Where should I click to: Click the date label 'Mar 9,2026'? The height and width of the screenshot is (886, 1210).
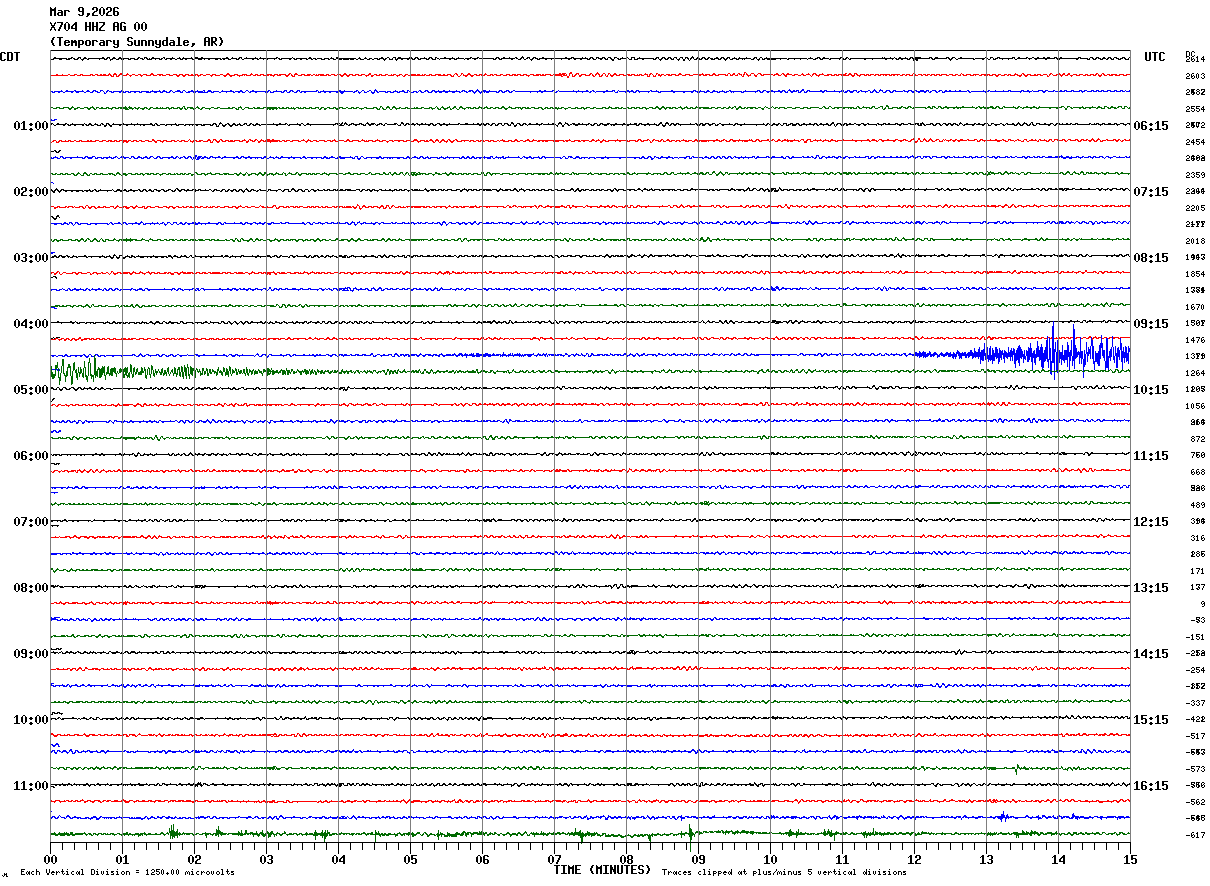pyautogui.click(x=84, y=12)
